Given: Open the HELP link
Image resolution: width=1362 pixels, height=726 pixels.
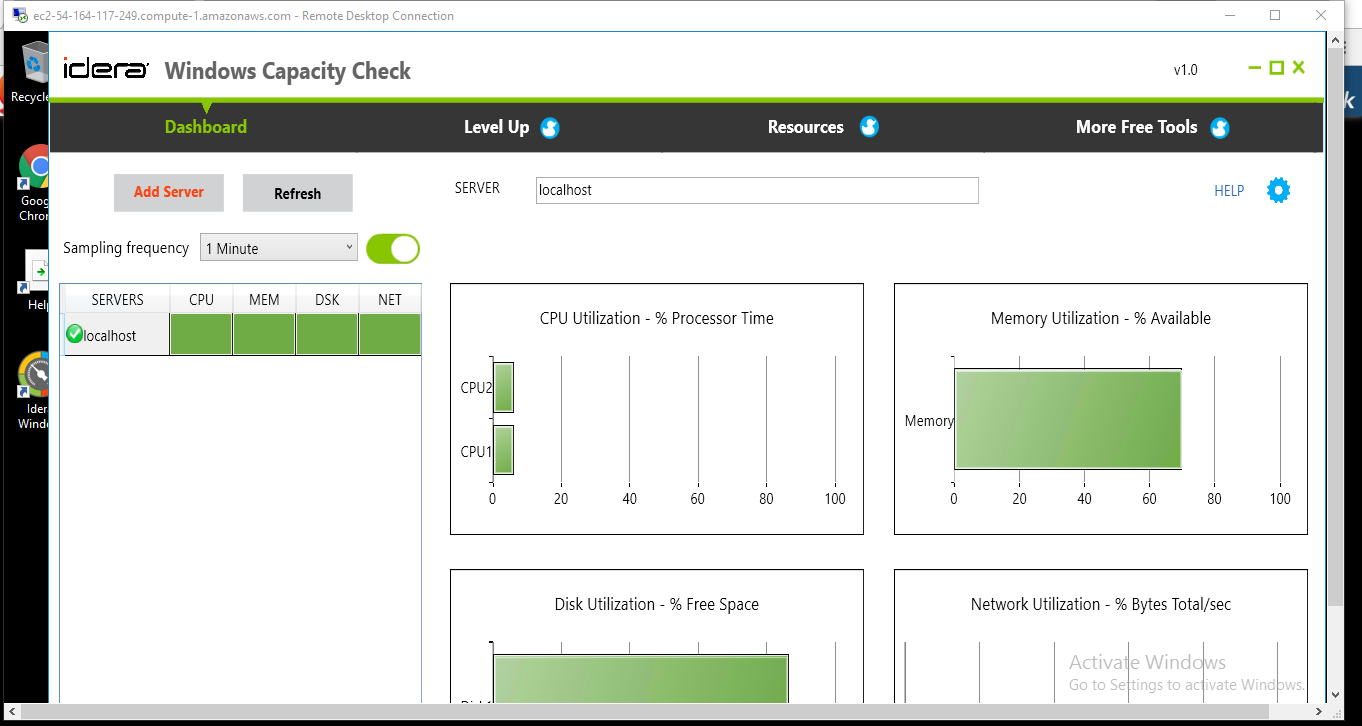Looking at the screenshot, I should point(1229,191).
